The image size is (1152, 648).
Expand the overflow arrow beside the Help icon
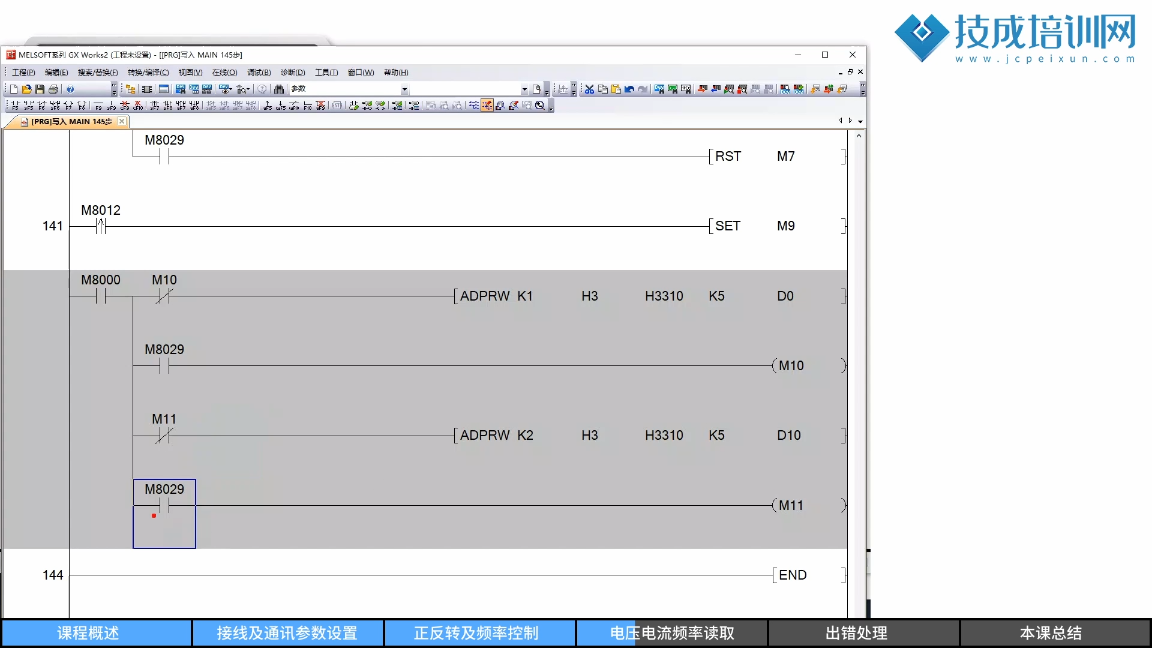point(114,90)
